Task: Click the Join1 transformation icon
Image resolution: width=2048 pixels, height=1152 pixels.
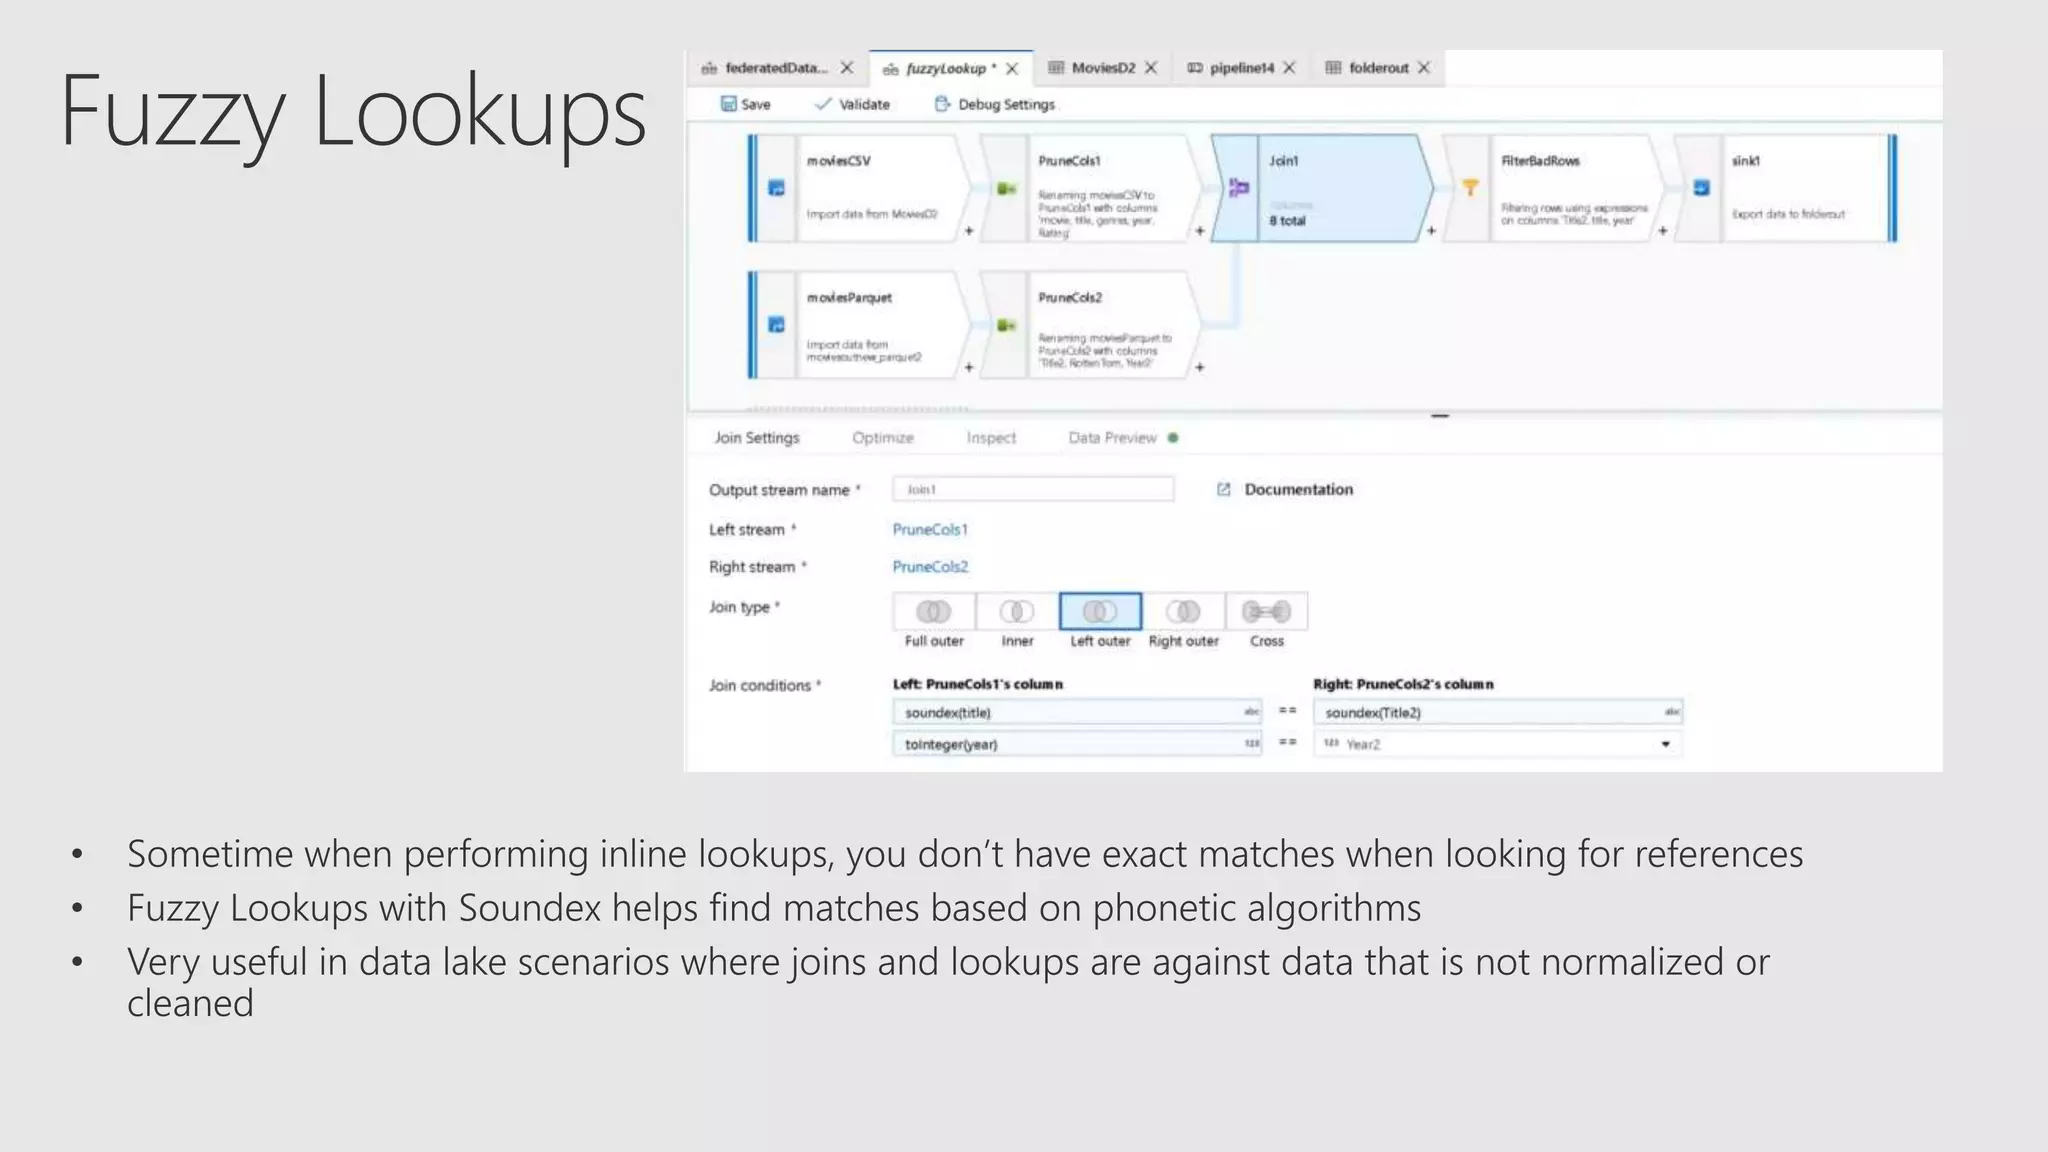Action: [1238, 188]
